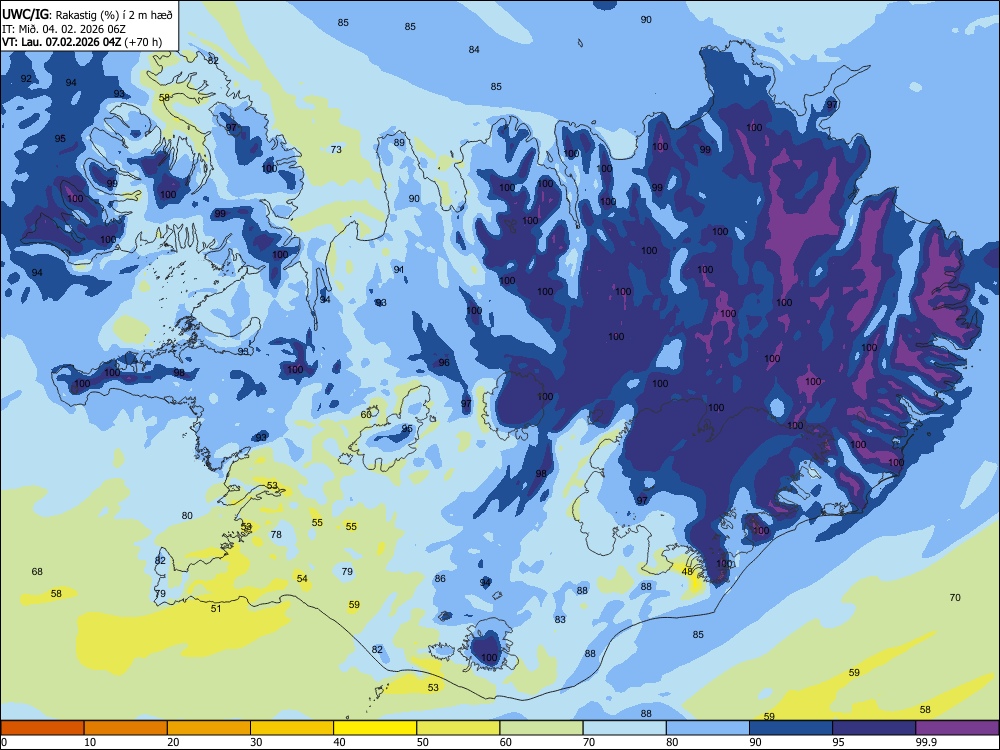Click the map humidity value '51'

(x=216, y=608)
